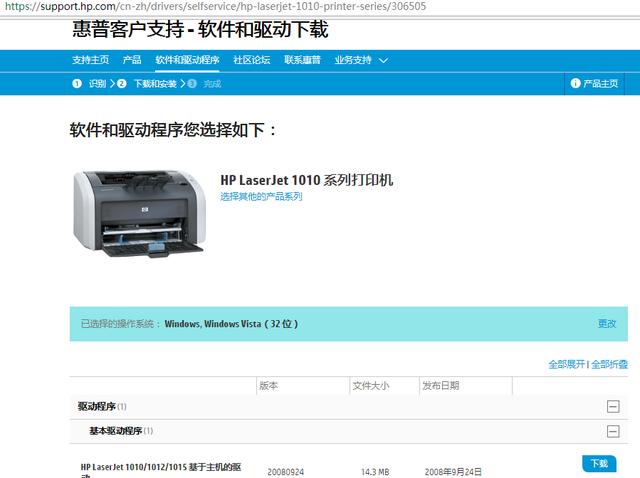Select the 软件和驱动程序 navigation tab

click(187, 60)
